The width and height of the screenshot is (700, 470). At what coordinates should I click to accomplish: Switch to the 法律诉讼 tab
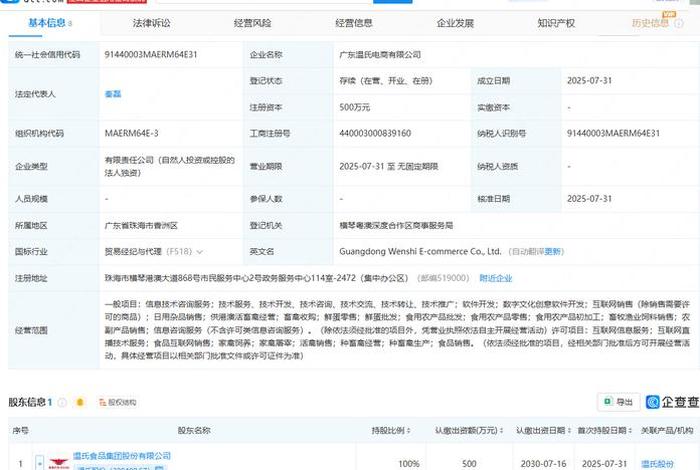pyautogui.click(x=152, y=23)
